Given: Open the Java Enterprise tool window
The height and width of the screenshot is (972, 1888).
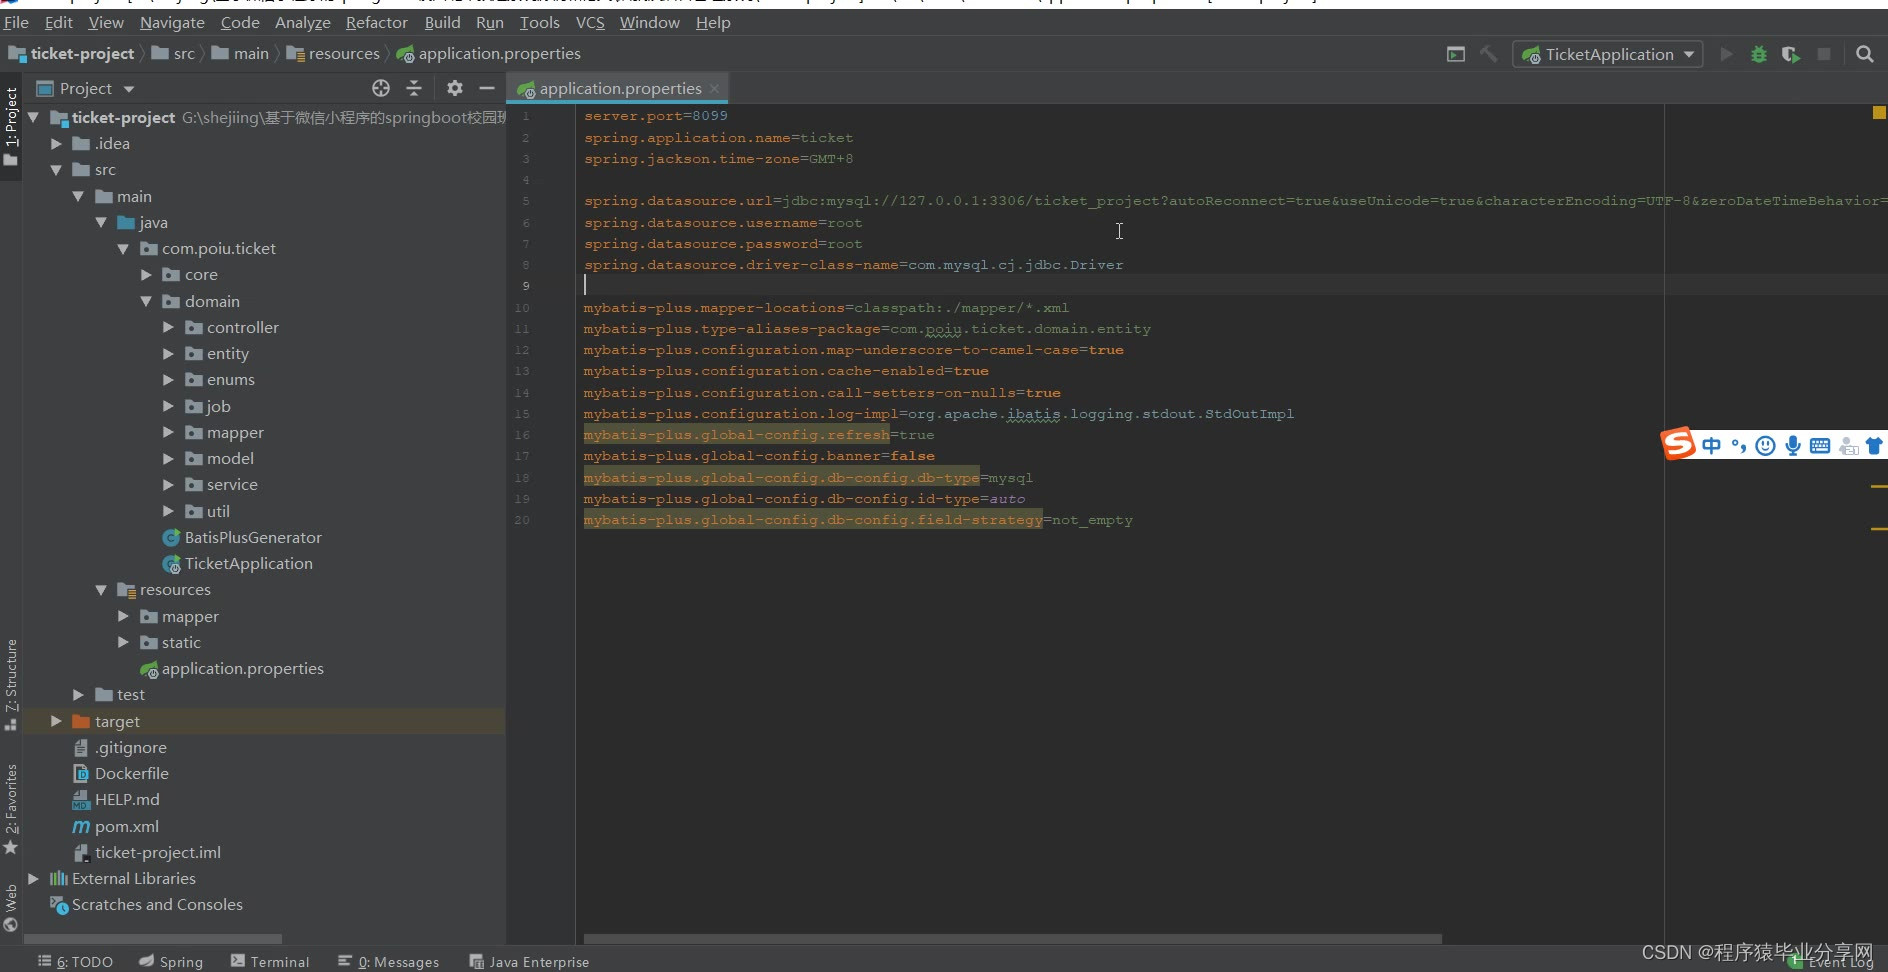Looking at the screenshot, I should [x=529, y=961].
